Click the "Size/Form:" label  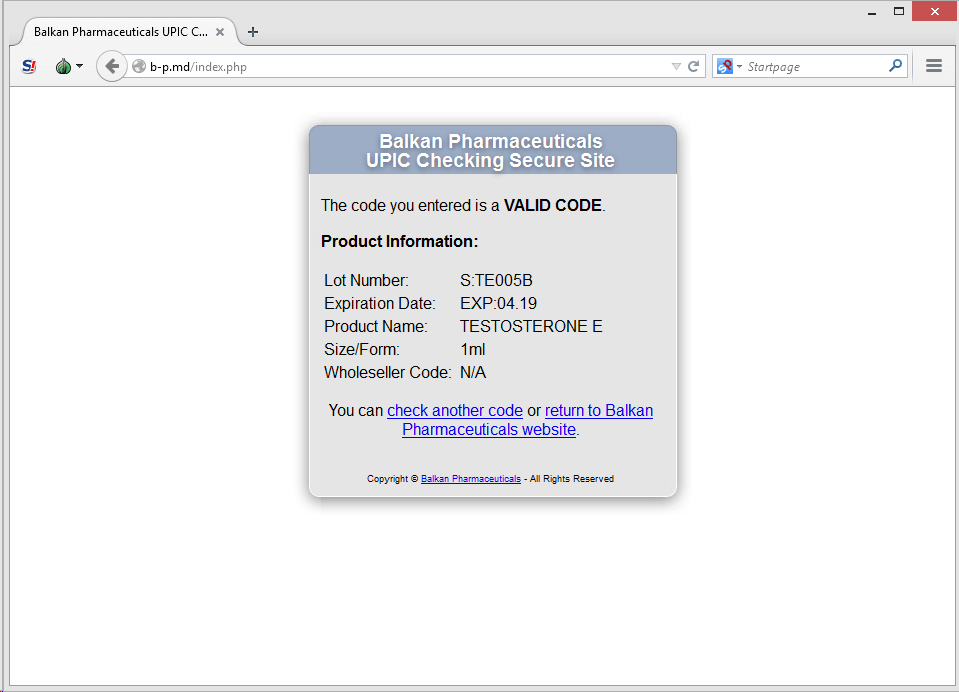tap(361, 349)
